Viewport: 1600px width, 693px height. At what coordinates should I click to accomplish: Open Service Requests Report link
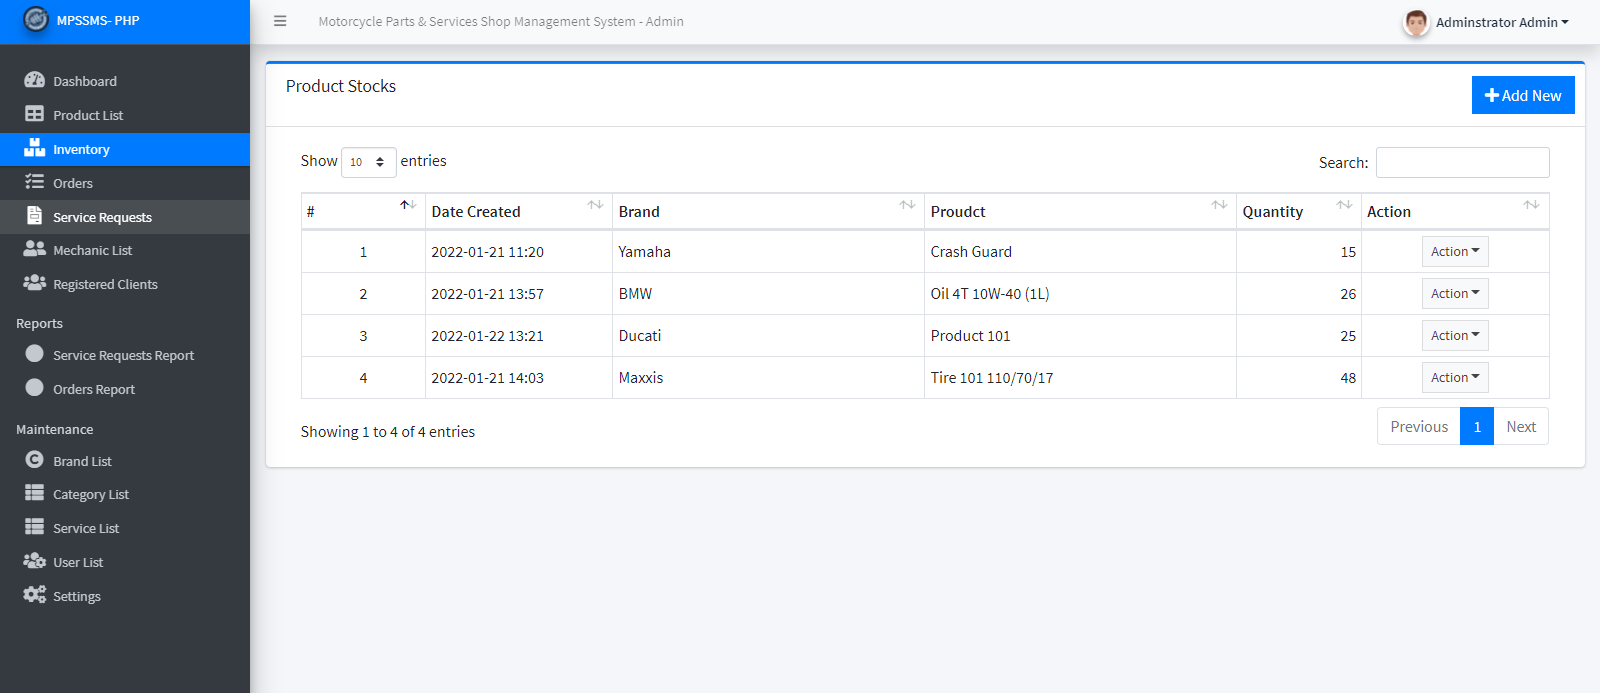pos(125,355)
